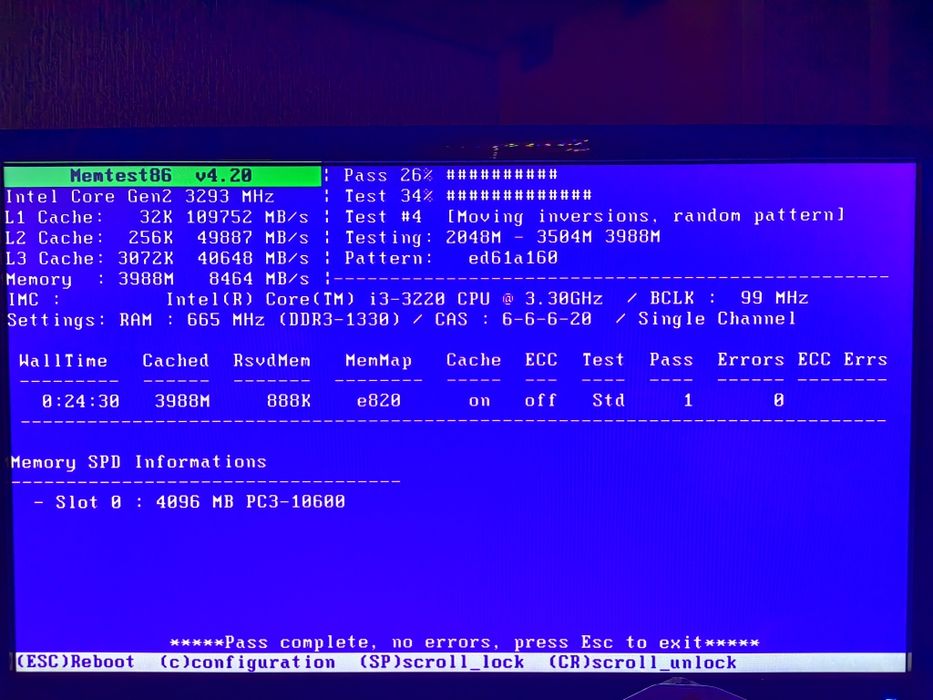
Task: Click the ECC Errs column header
Action: point(843,360)
